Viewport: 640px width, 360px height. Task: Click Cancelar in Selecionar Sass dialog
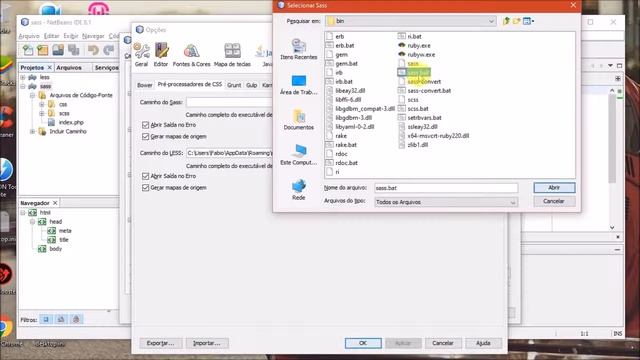click(x=554, y=201)
